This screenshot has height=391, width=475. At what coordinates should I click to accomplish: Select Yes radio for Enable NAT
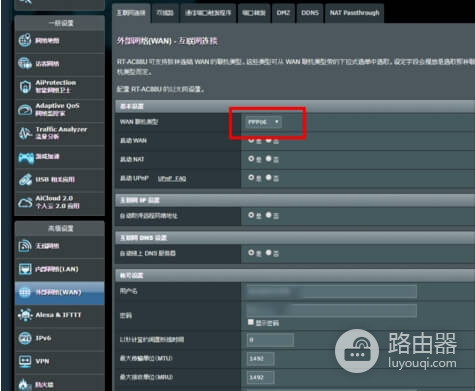251,159
